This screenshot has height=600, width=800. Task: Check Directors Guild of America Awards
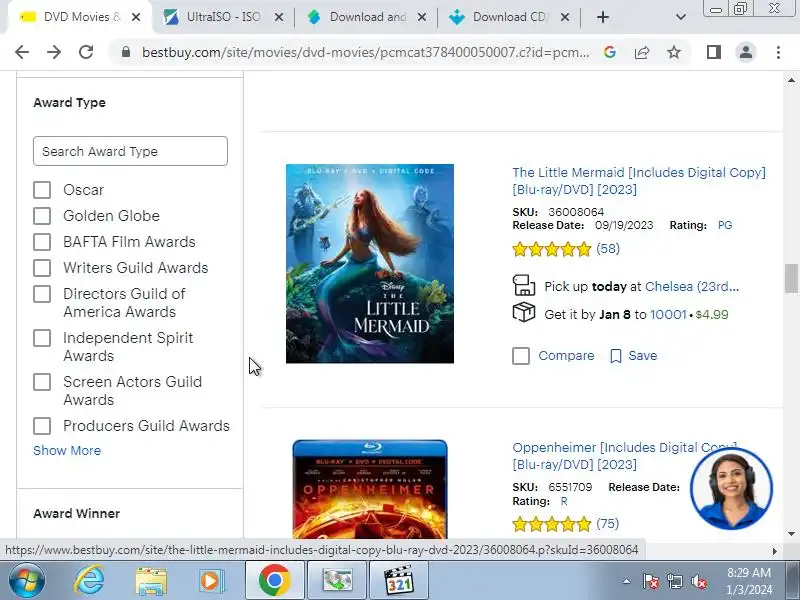click(x=42, y=294)
